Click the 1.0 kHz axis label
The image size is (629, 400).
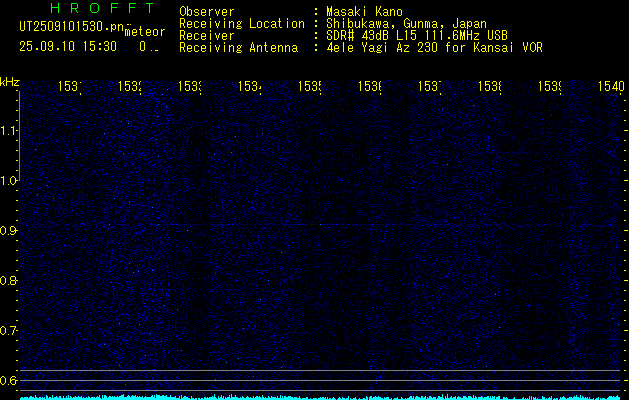click(9, 181)
